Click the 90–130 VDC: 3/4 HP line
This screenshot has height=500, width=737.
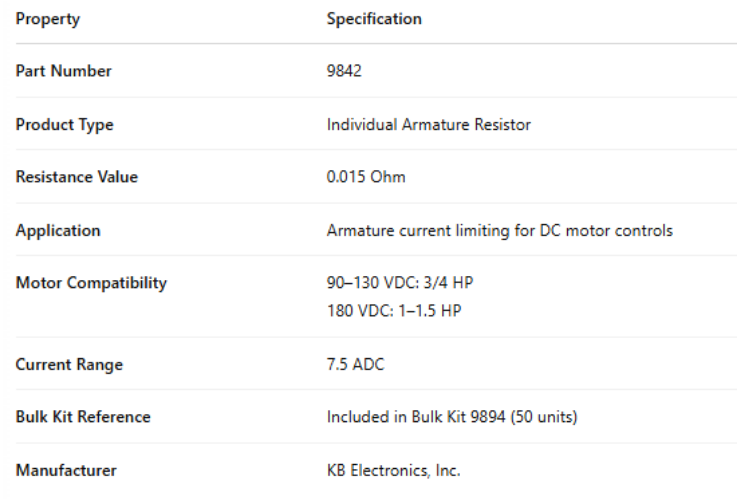(400, 283)
